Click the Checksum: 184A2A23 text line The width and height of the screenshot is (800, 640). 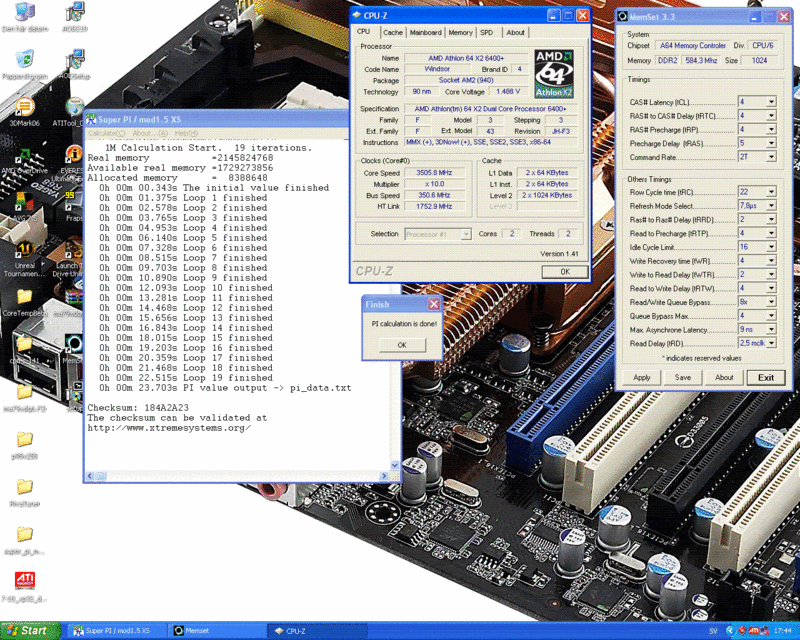pyautogui.click(x=138, y=408)
